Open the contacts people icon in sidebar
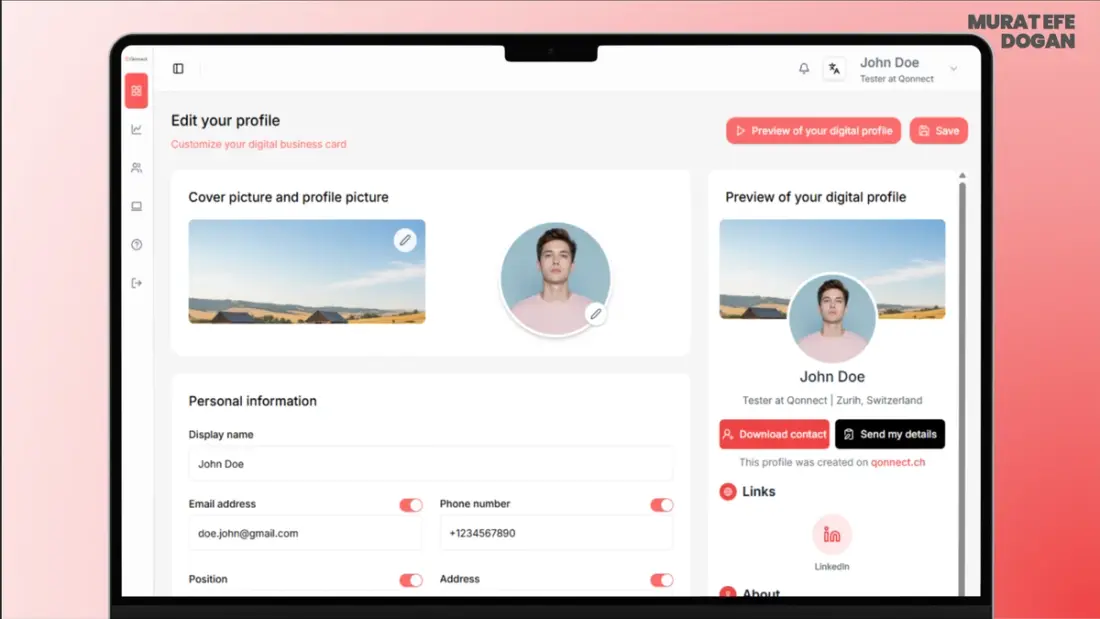The image size is (1100, 619). pyautogui.click(x=136, y=168)
